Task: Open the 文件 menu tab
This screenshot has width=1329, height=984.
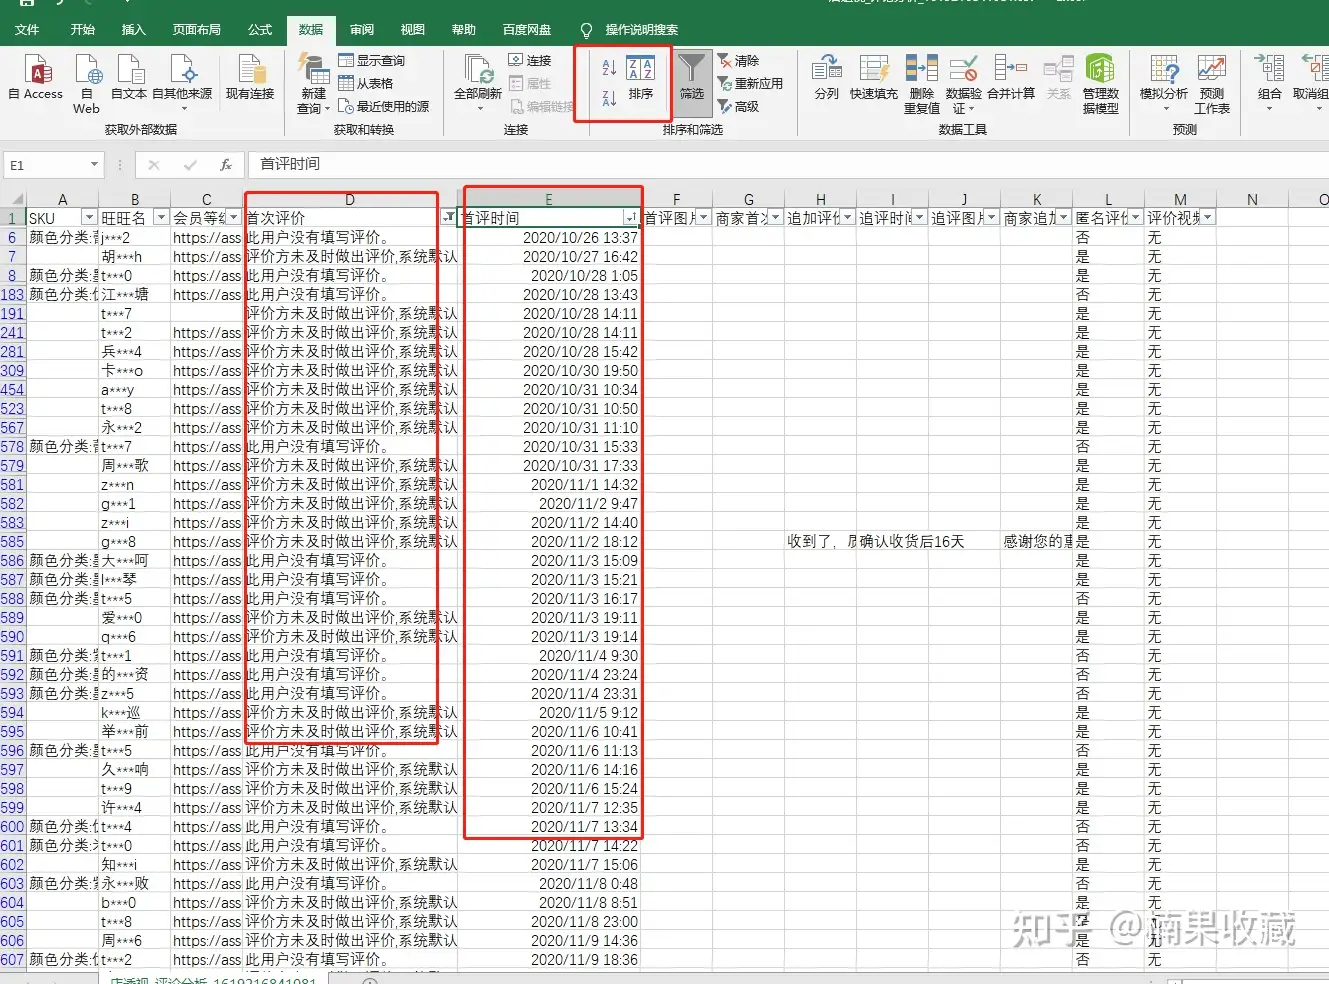Action: point(27,29)
